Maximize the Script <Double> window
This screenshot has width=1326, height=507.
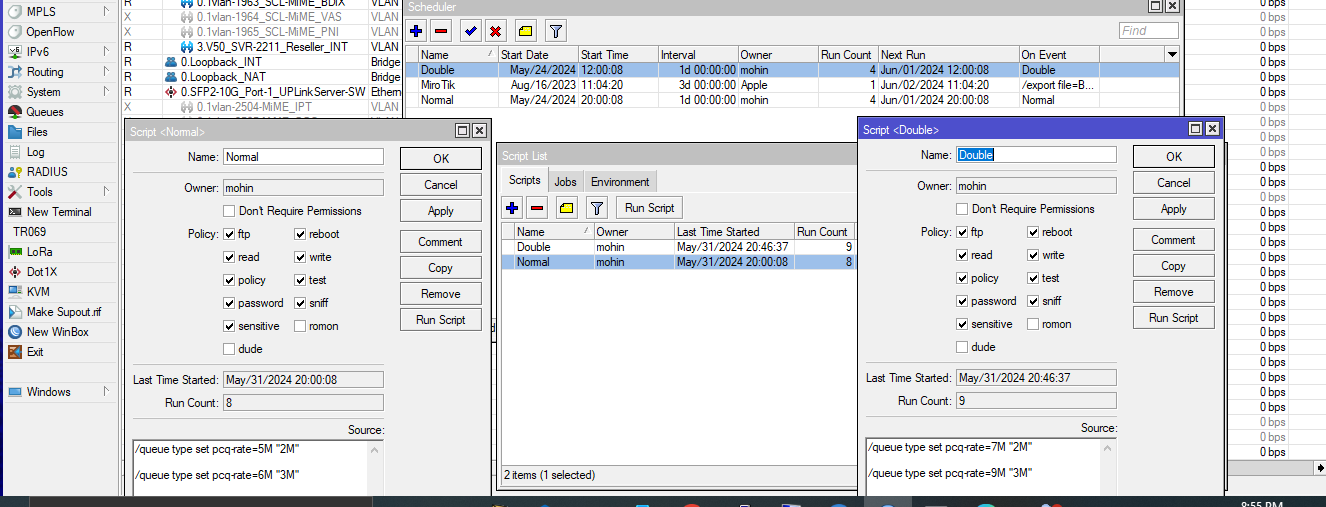(1195, 129)
